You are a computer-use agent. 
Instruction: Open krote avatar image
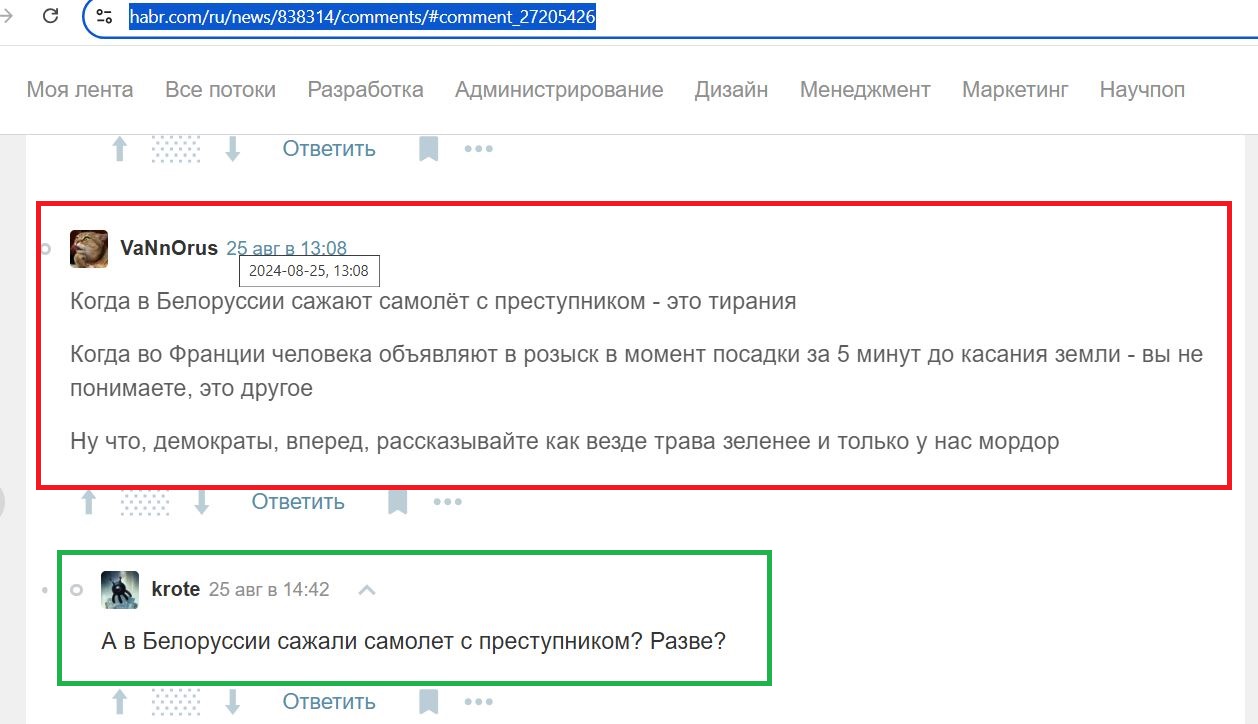coord(120,590)
